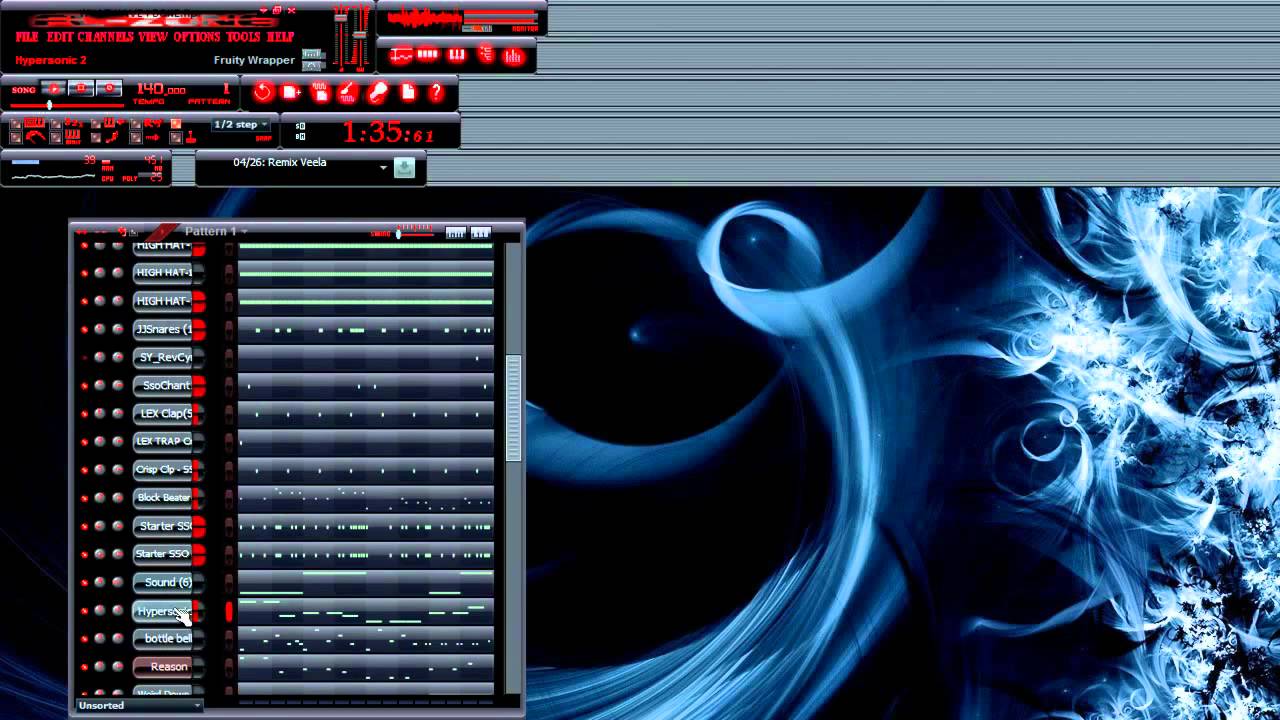This screenshot has height=720, width=1280.
Task: Mute the Block Beater channel
Action: click(84, 497)
